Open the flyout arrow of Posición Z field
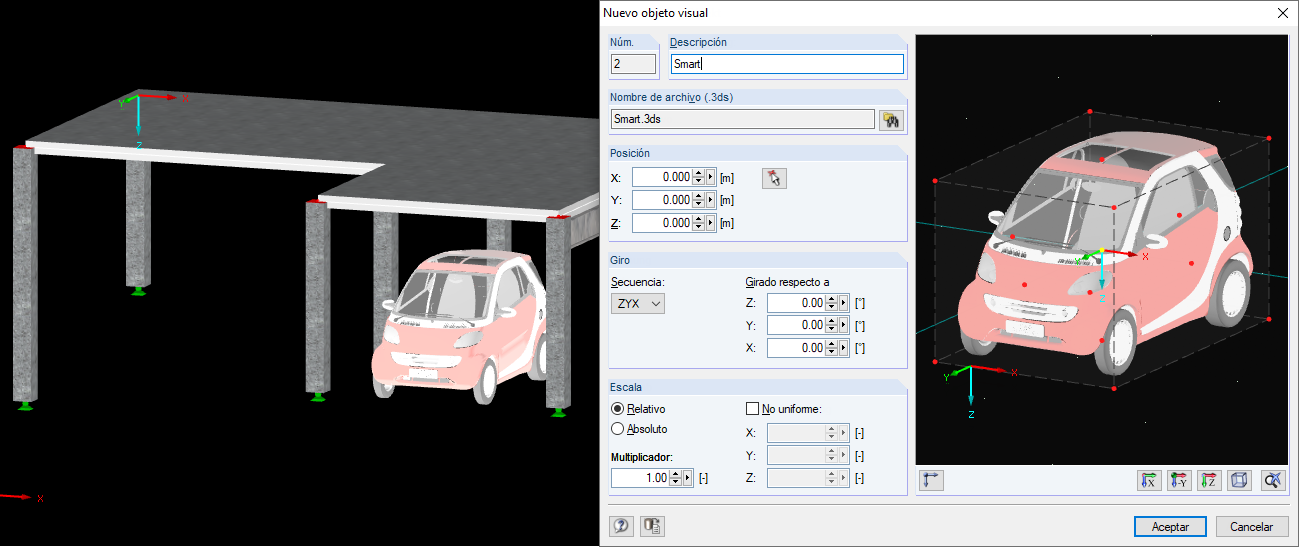1308x547 pixels. (x=711, y=223)
